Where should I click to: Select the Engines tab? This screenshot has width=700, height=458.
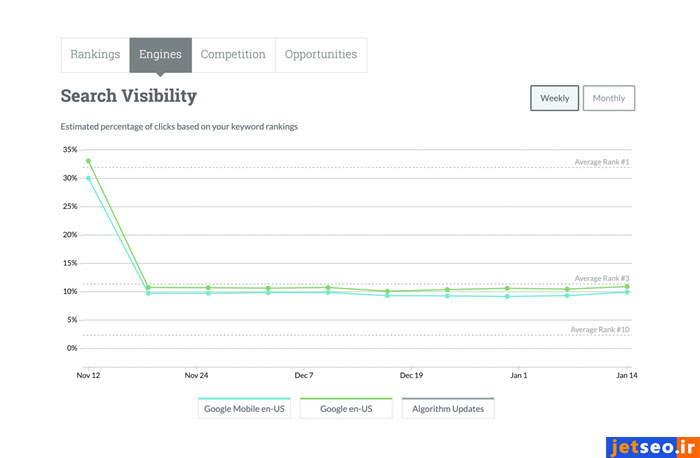160,55
